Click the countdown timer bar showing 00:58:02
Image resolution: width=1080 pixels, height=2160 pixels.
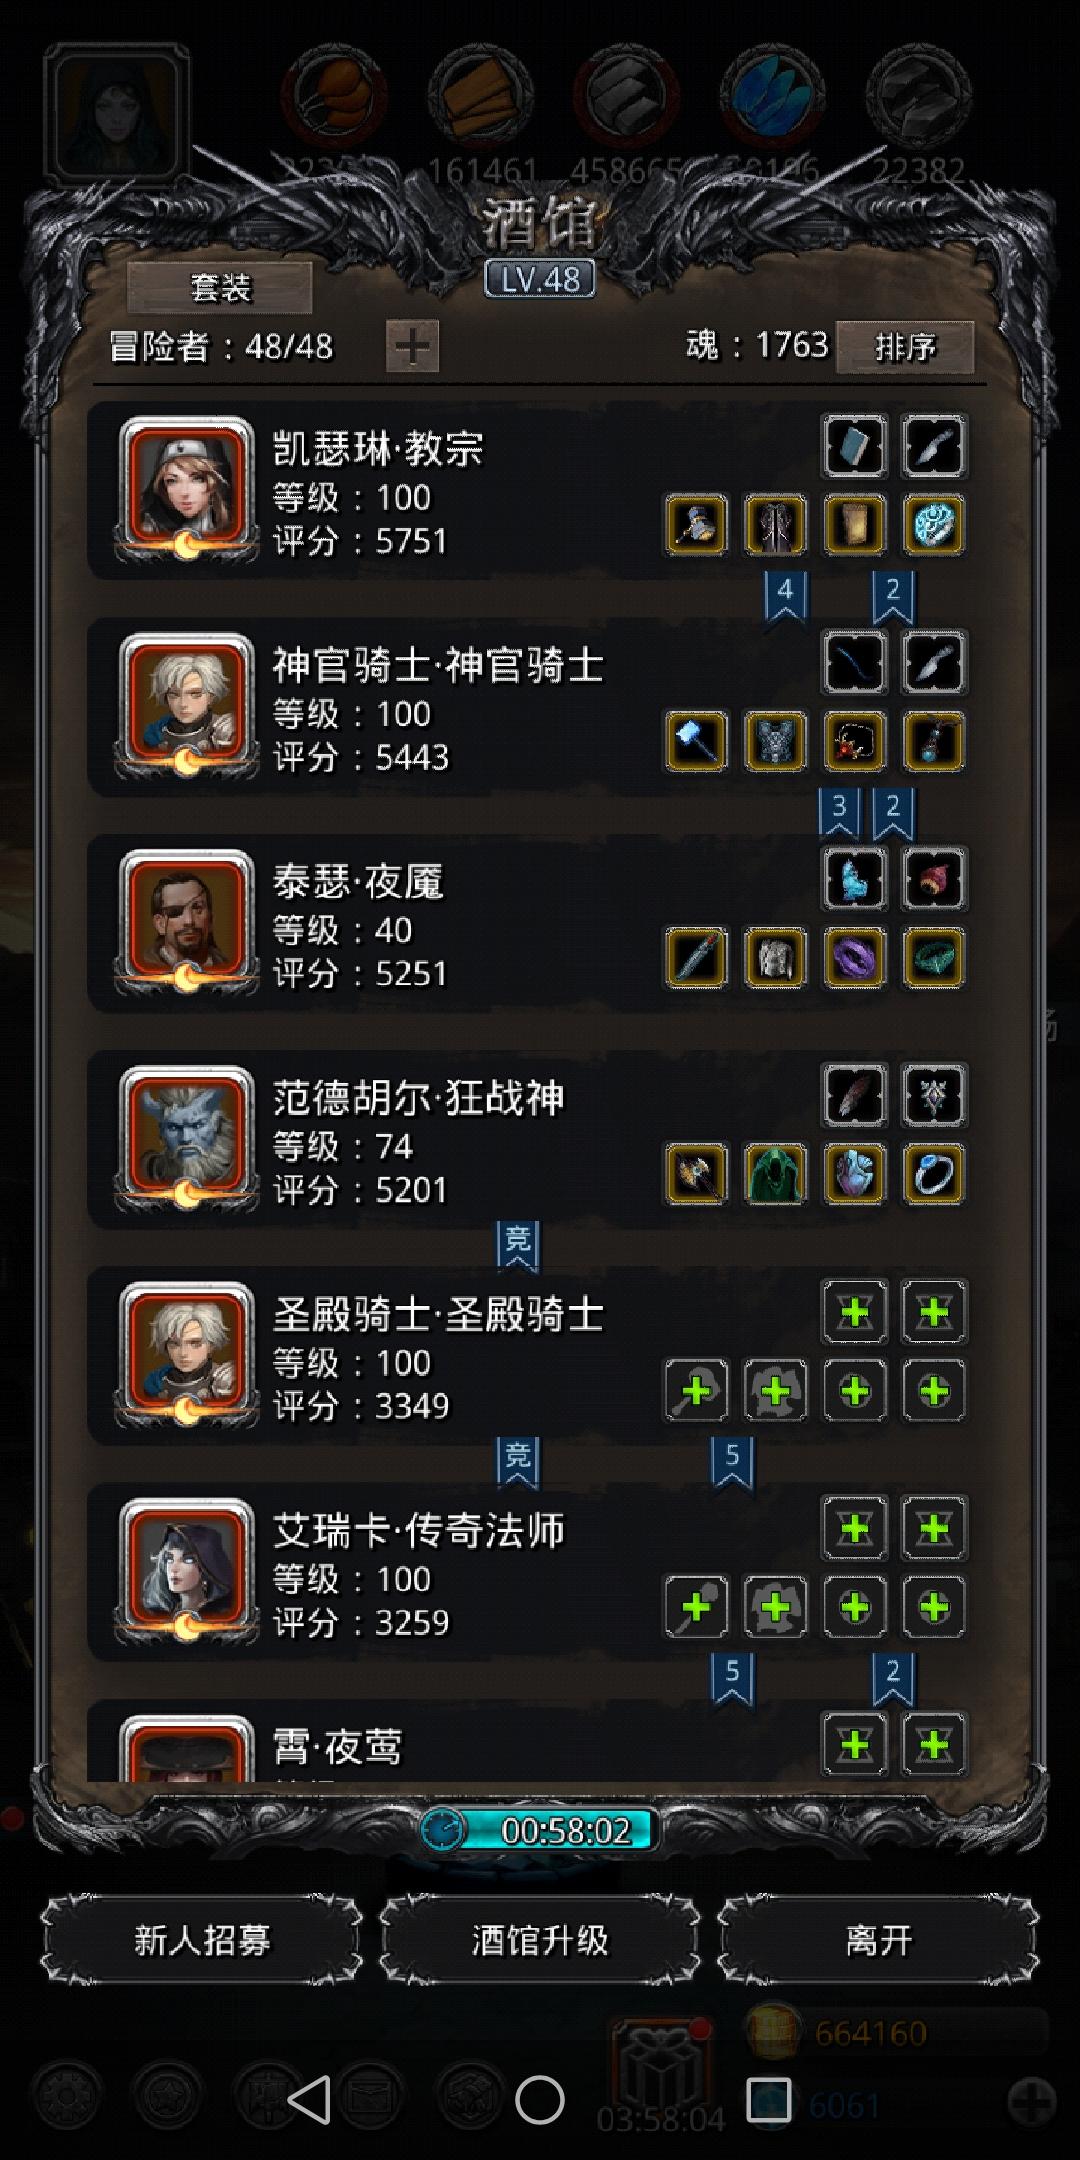pos(540,1831)
